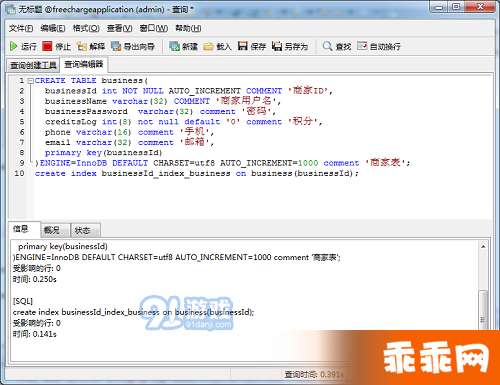
Task: Click the 'creditsLog int(8)' code line
Action: pos(184,121)
